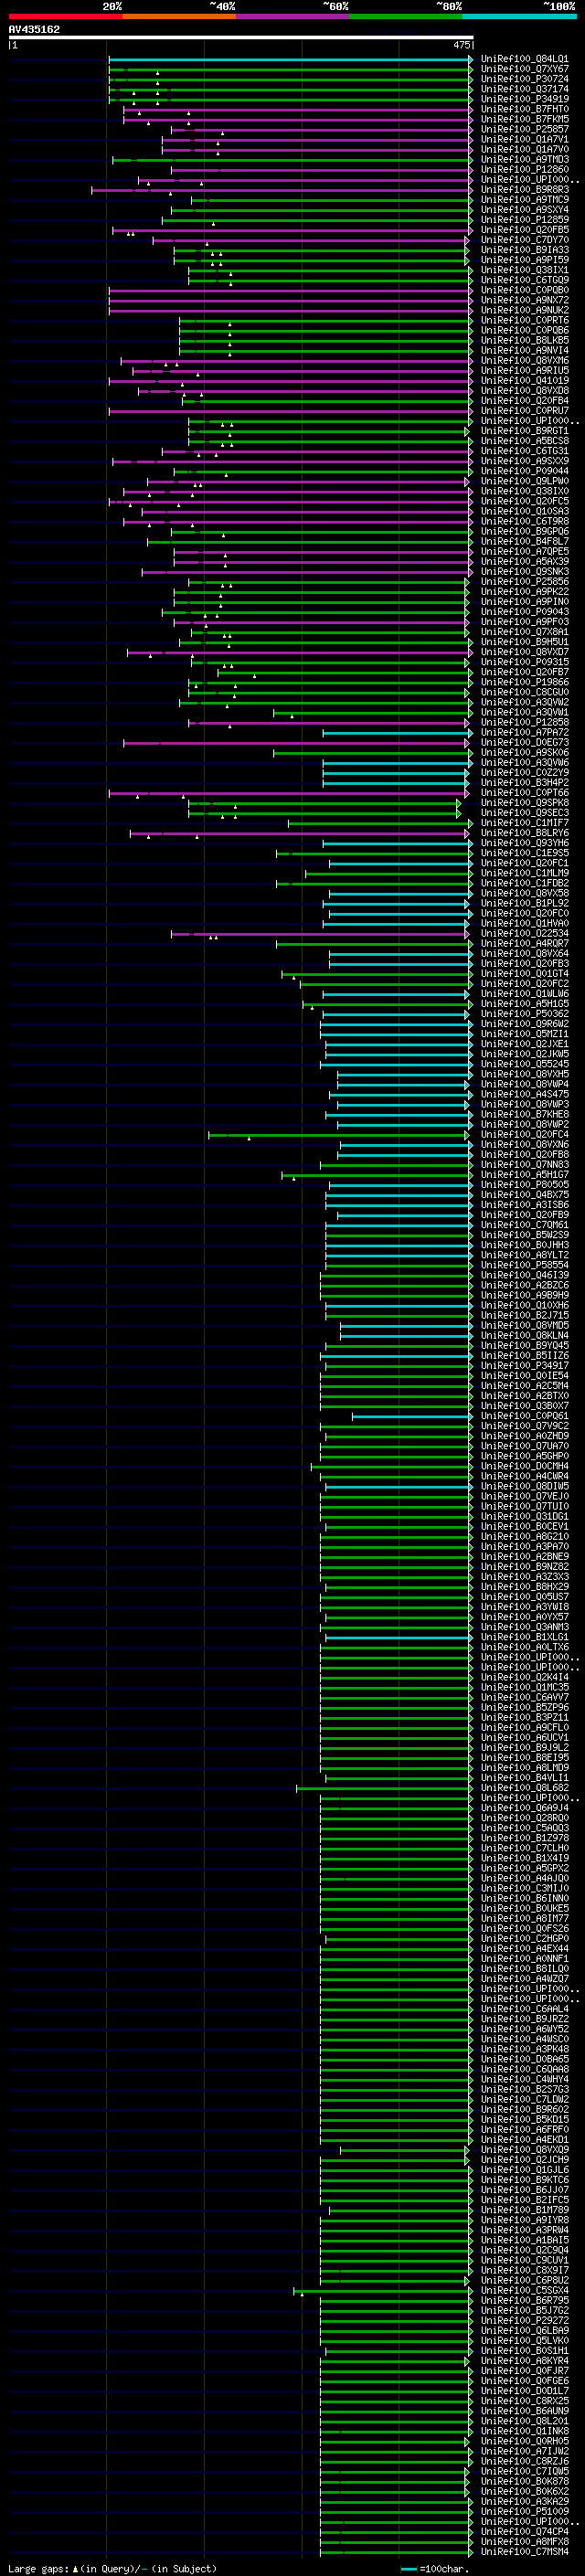The width and height of the screenshot is (585, 2576).
Task: Select hit label UniRef100_C0PQB0
Action: (x=524, y=290)
